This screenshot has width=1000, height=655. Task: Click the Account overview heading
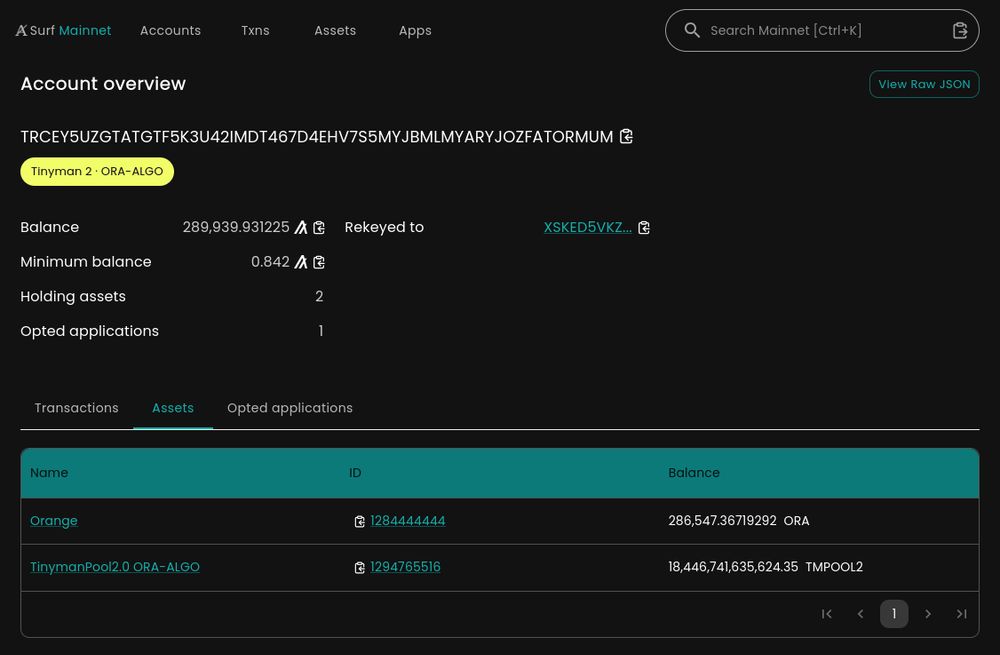pyautogui.click(x=103, y=84)
